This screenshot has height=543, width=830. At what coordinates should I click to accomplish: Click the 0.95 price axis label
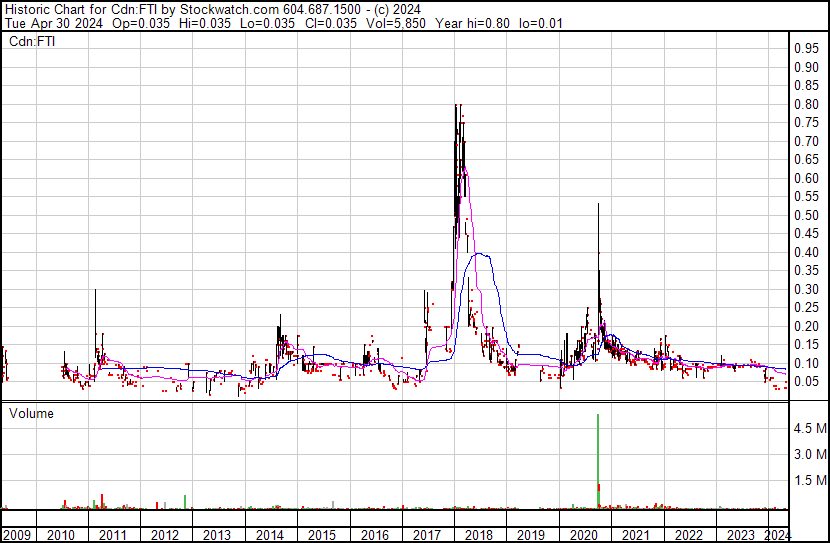tap(806, 49)
